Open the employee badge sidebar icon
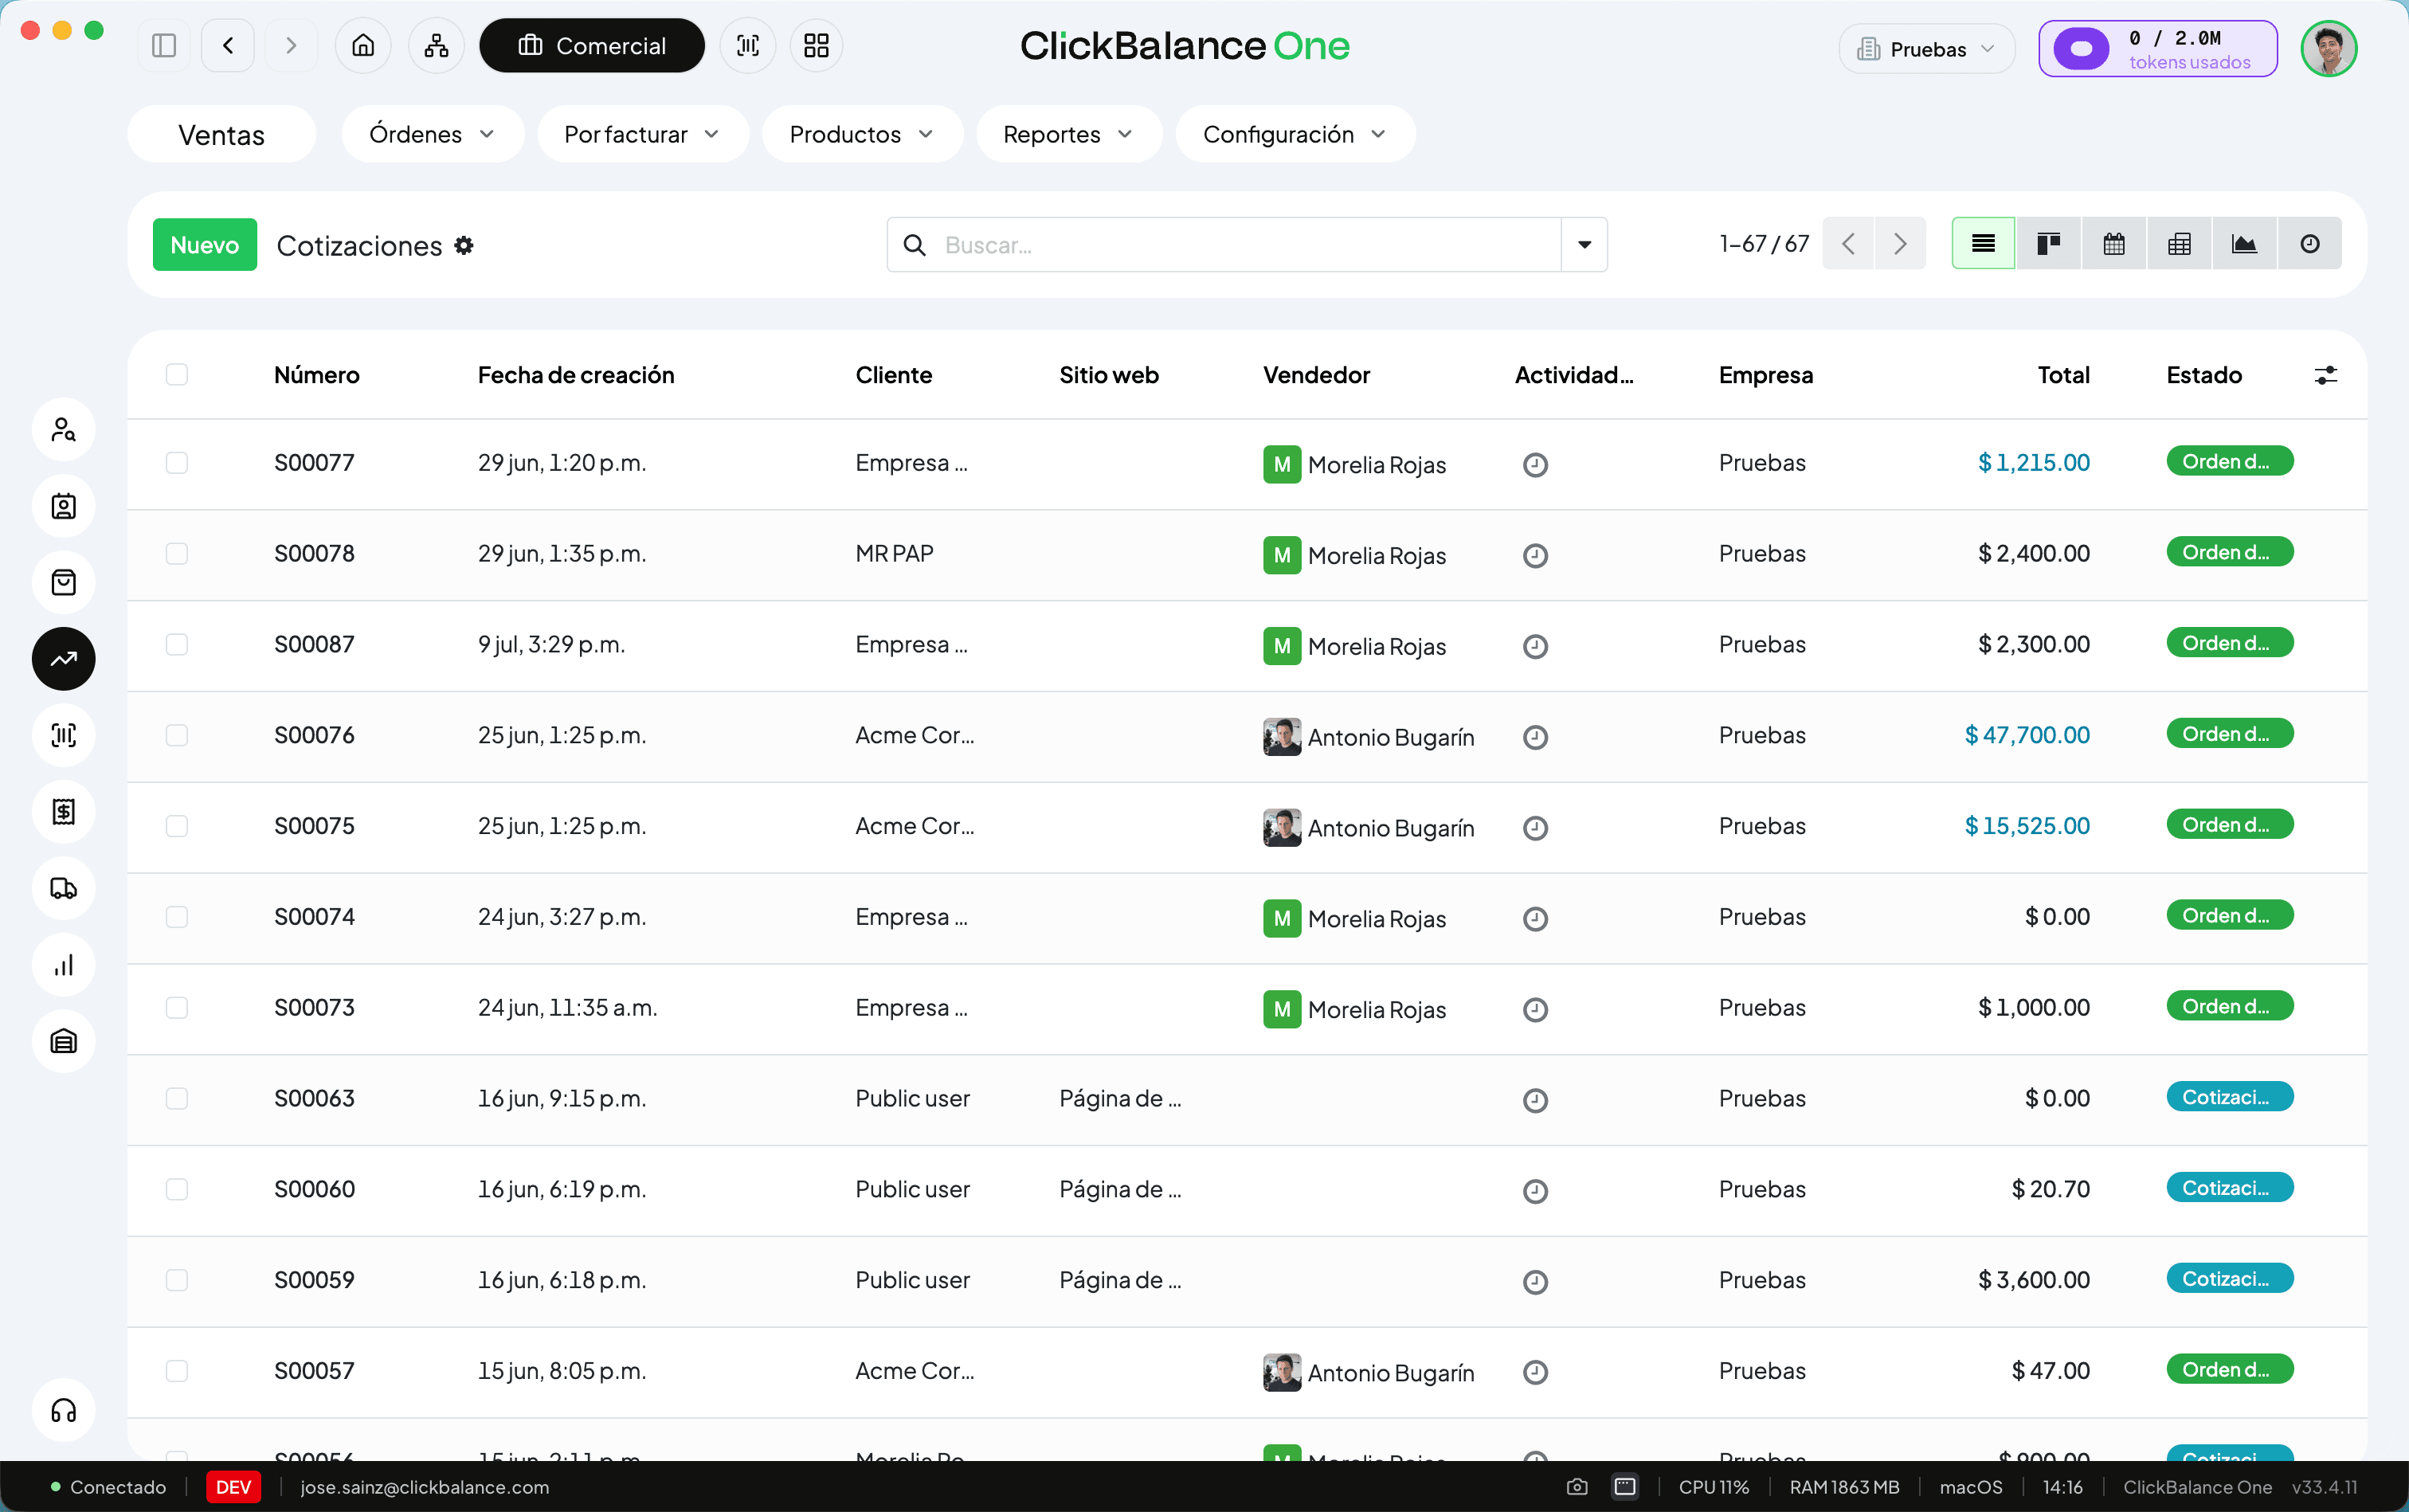Image resolution: width=2409 pixels, height=1512 pixels. click(x=64, y=506)
